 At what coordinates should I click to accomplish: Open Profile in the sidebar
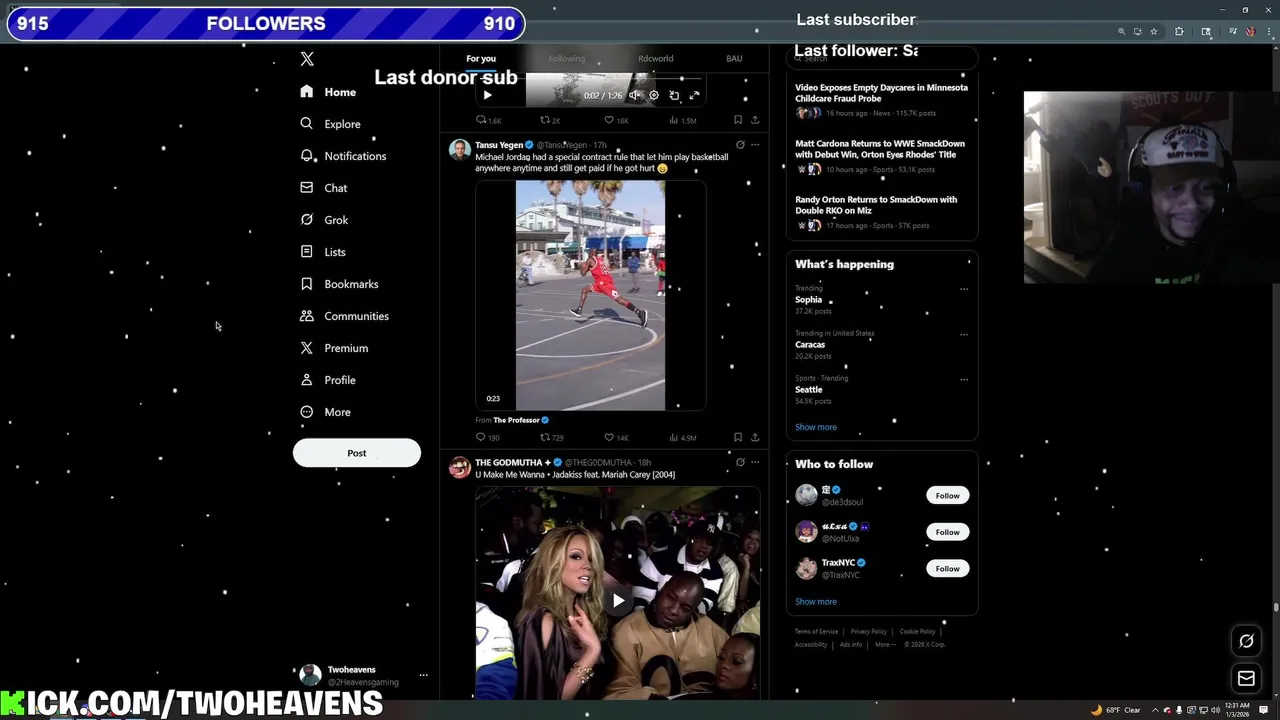point(327,380)
